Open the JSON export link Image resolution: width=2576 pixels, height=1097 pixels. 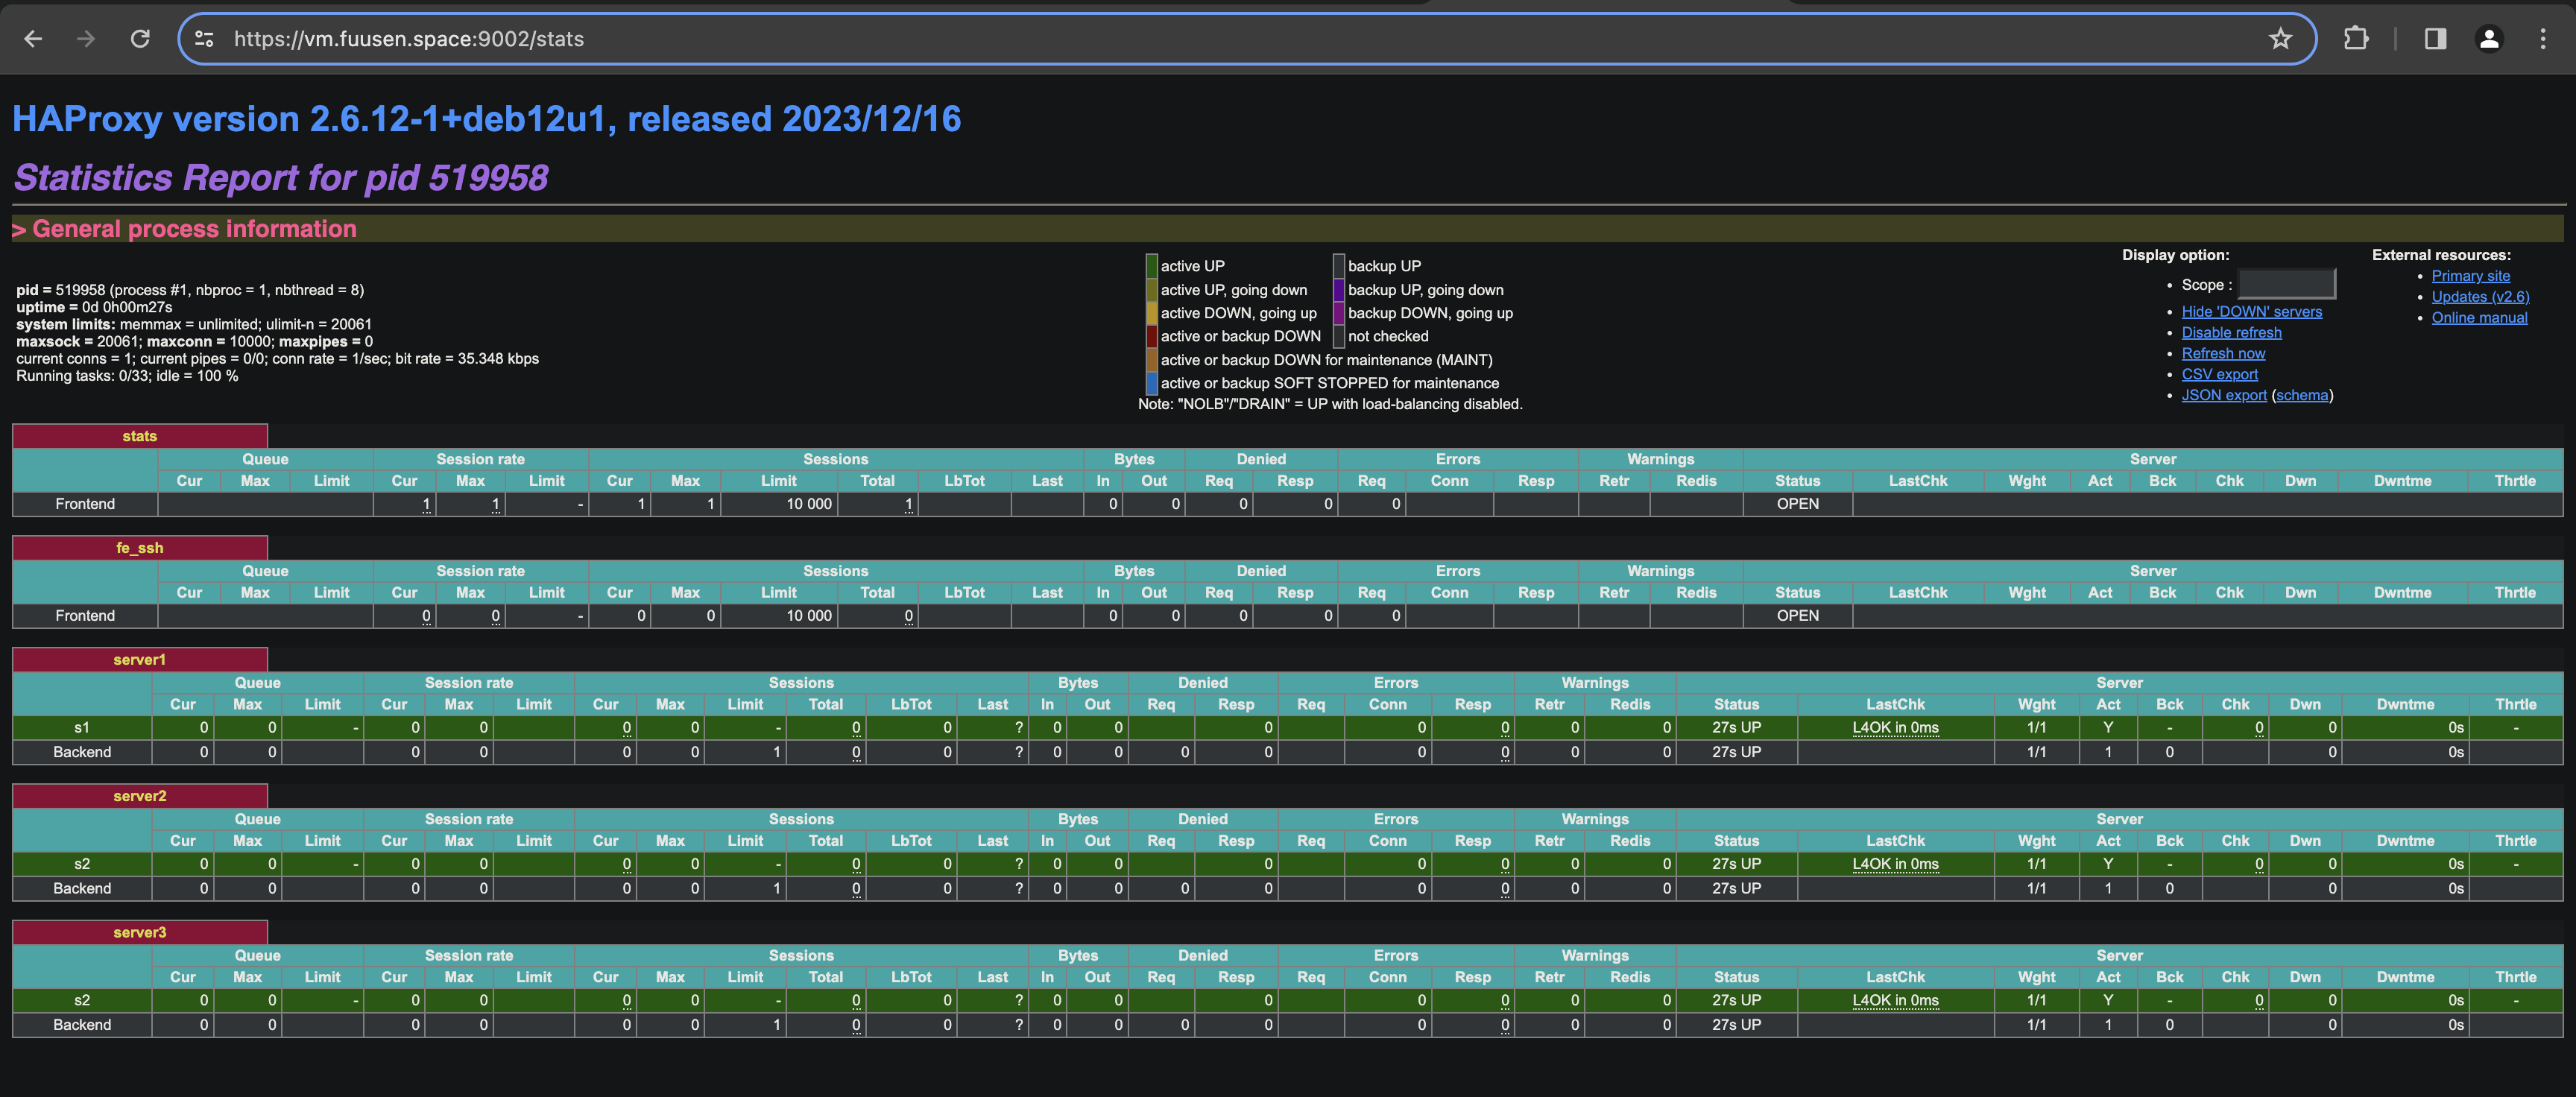coord(2224,395)
